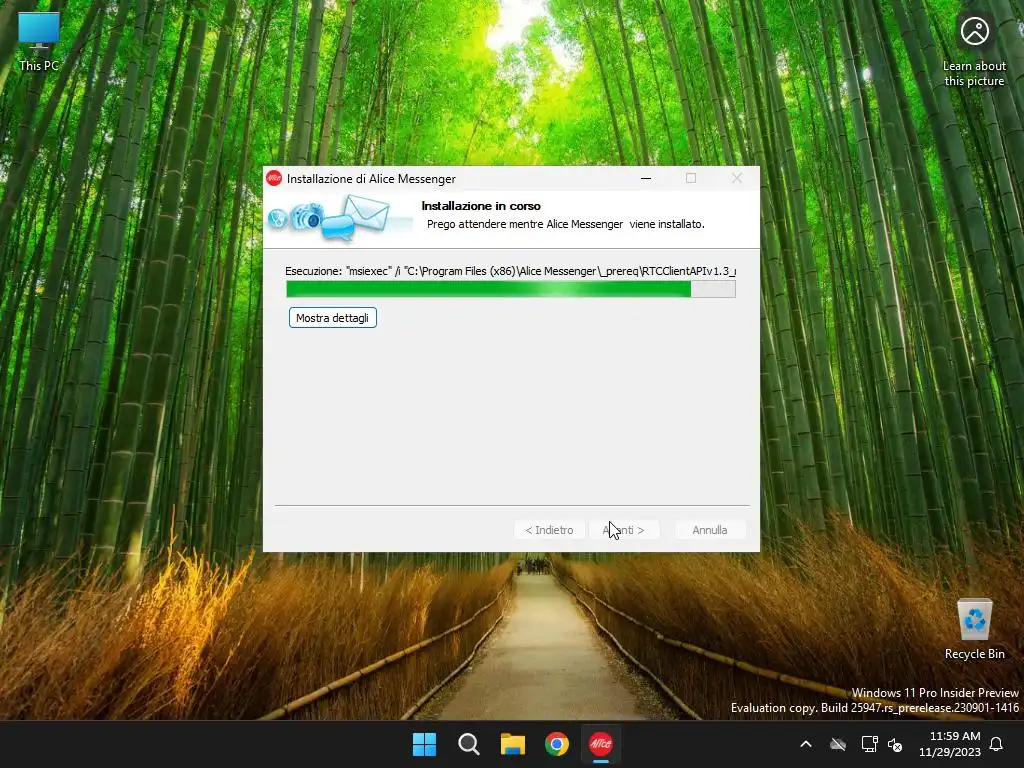Minimize the Alice Messenger installer window
The width and height of the screenshot is (1024, 768).
[x=646, y=178]
